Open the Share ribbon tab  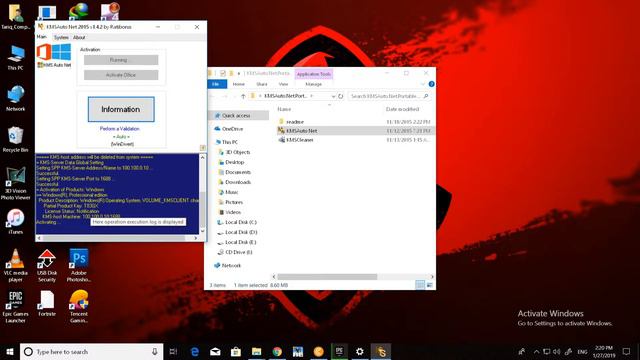tap(262, 84)
